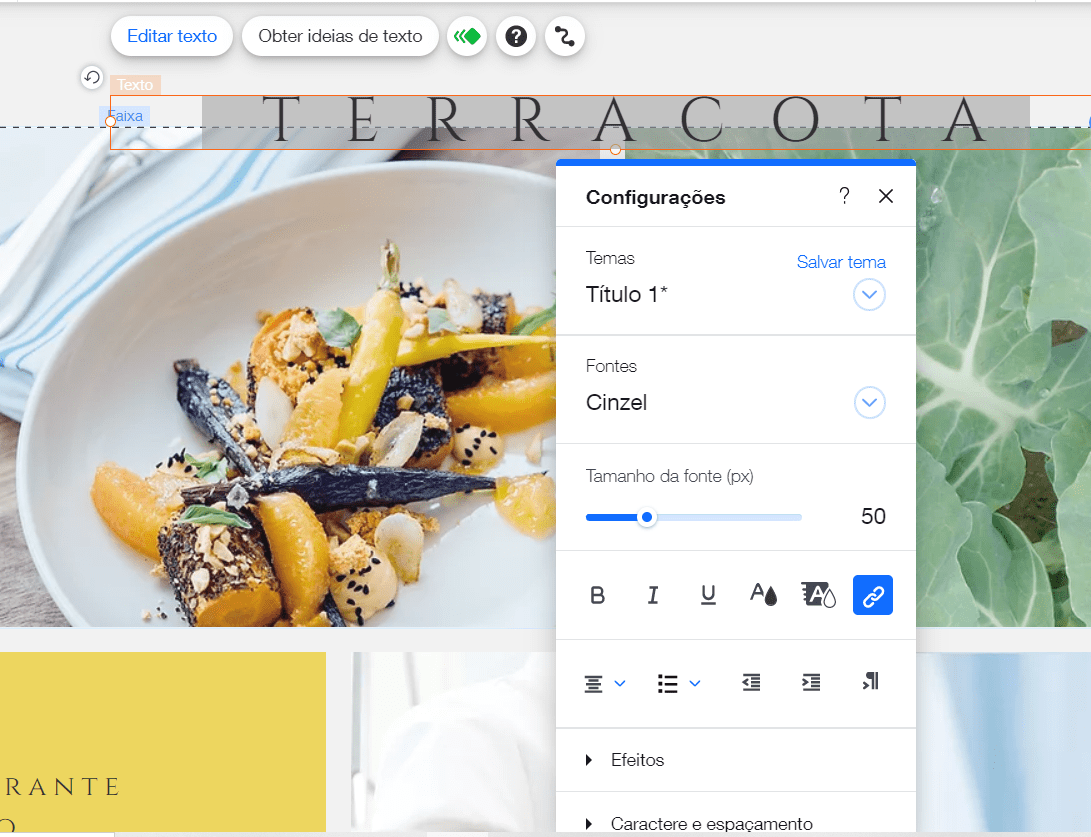Toggle bold formatting
1091x837 pixels.
coord(597,596)
